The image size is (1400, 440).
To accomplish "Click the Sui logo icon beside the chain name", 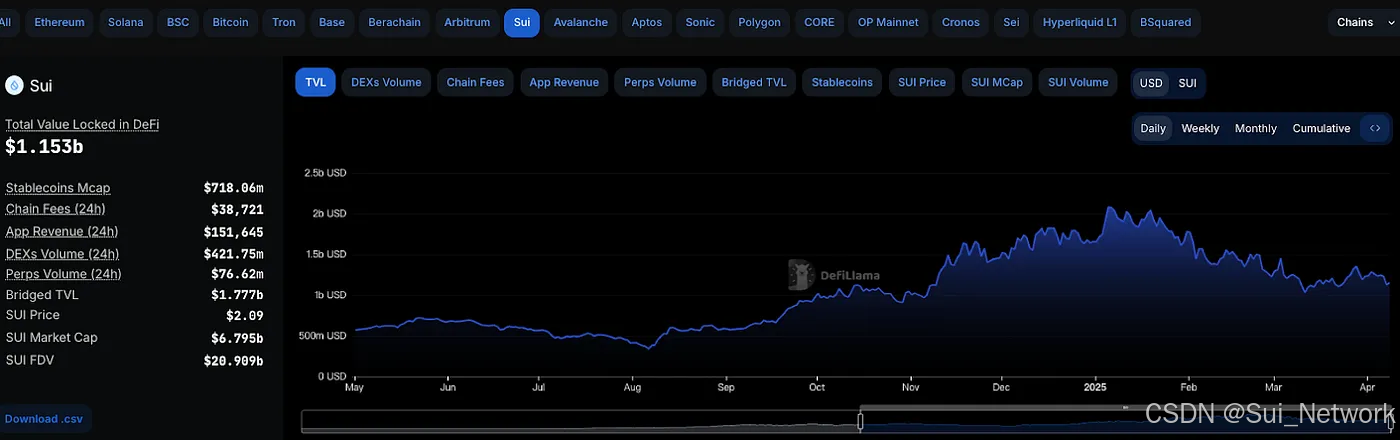I will pyautogui.click(x=14, y=86).
